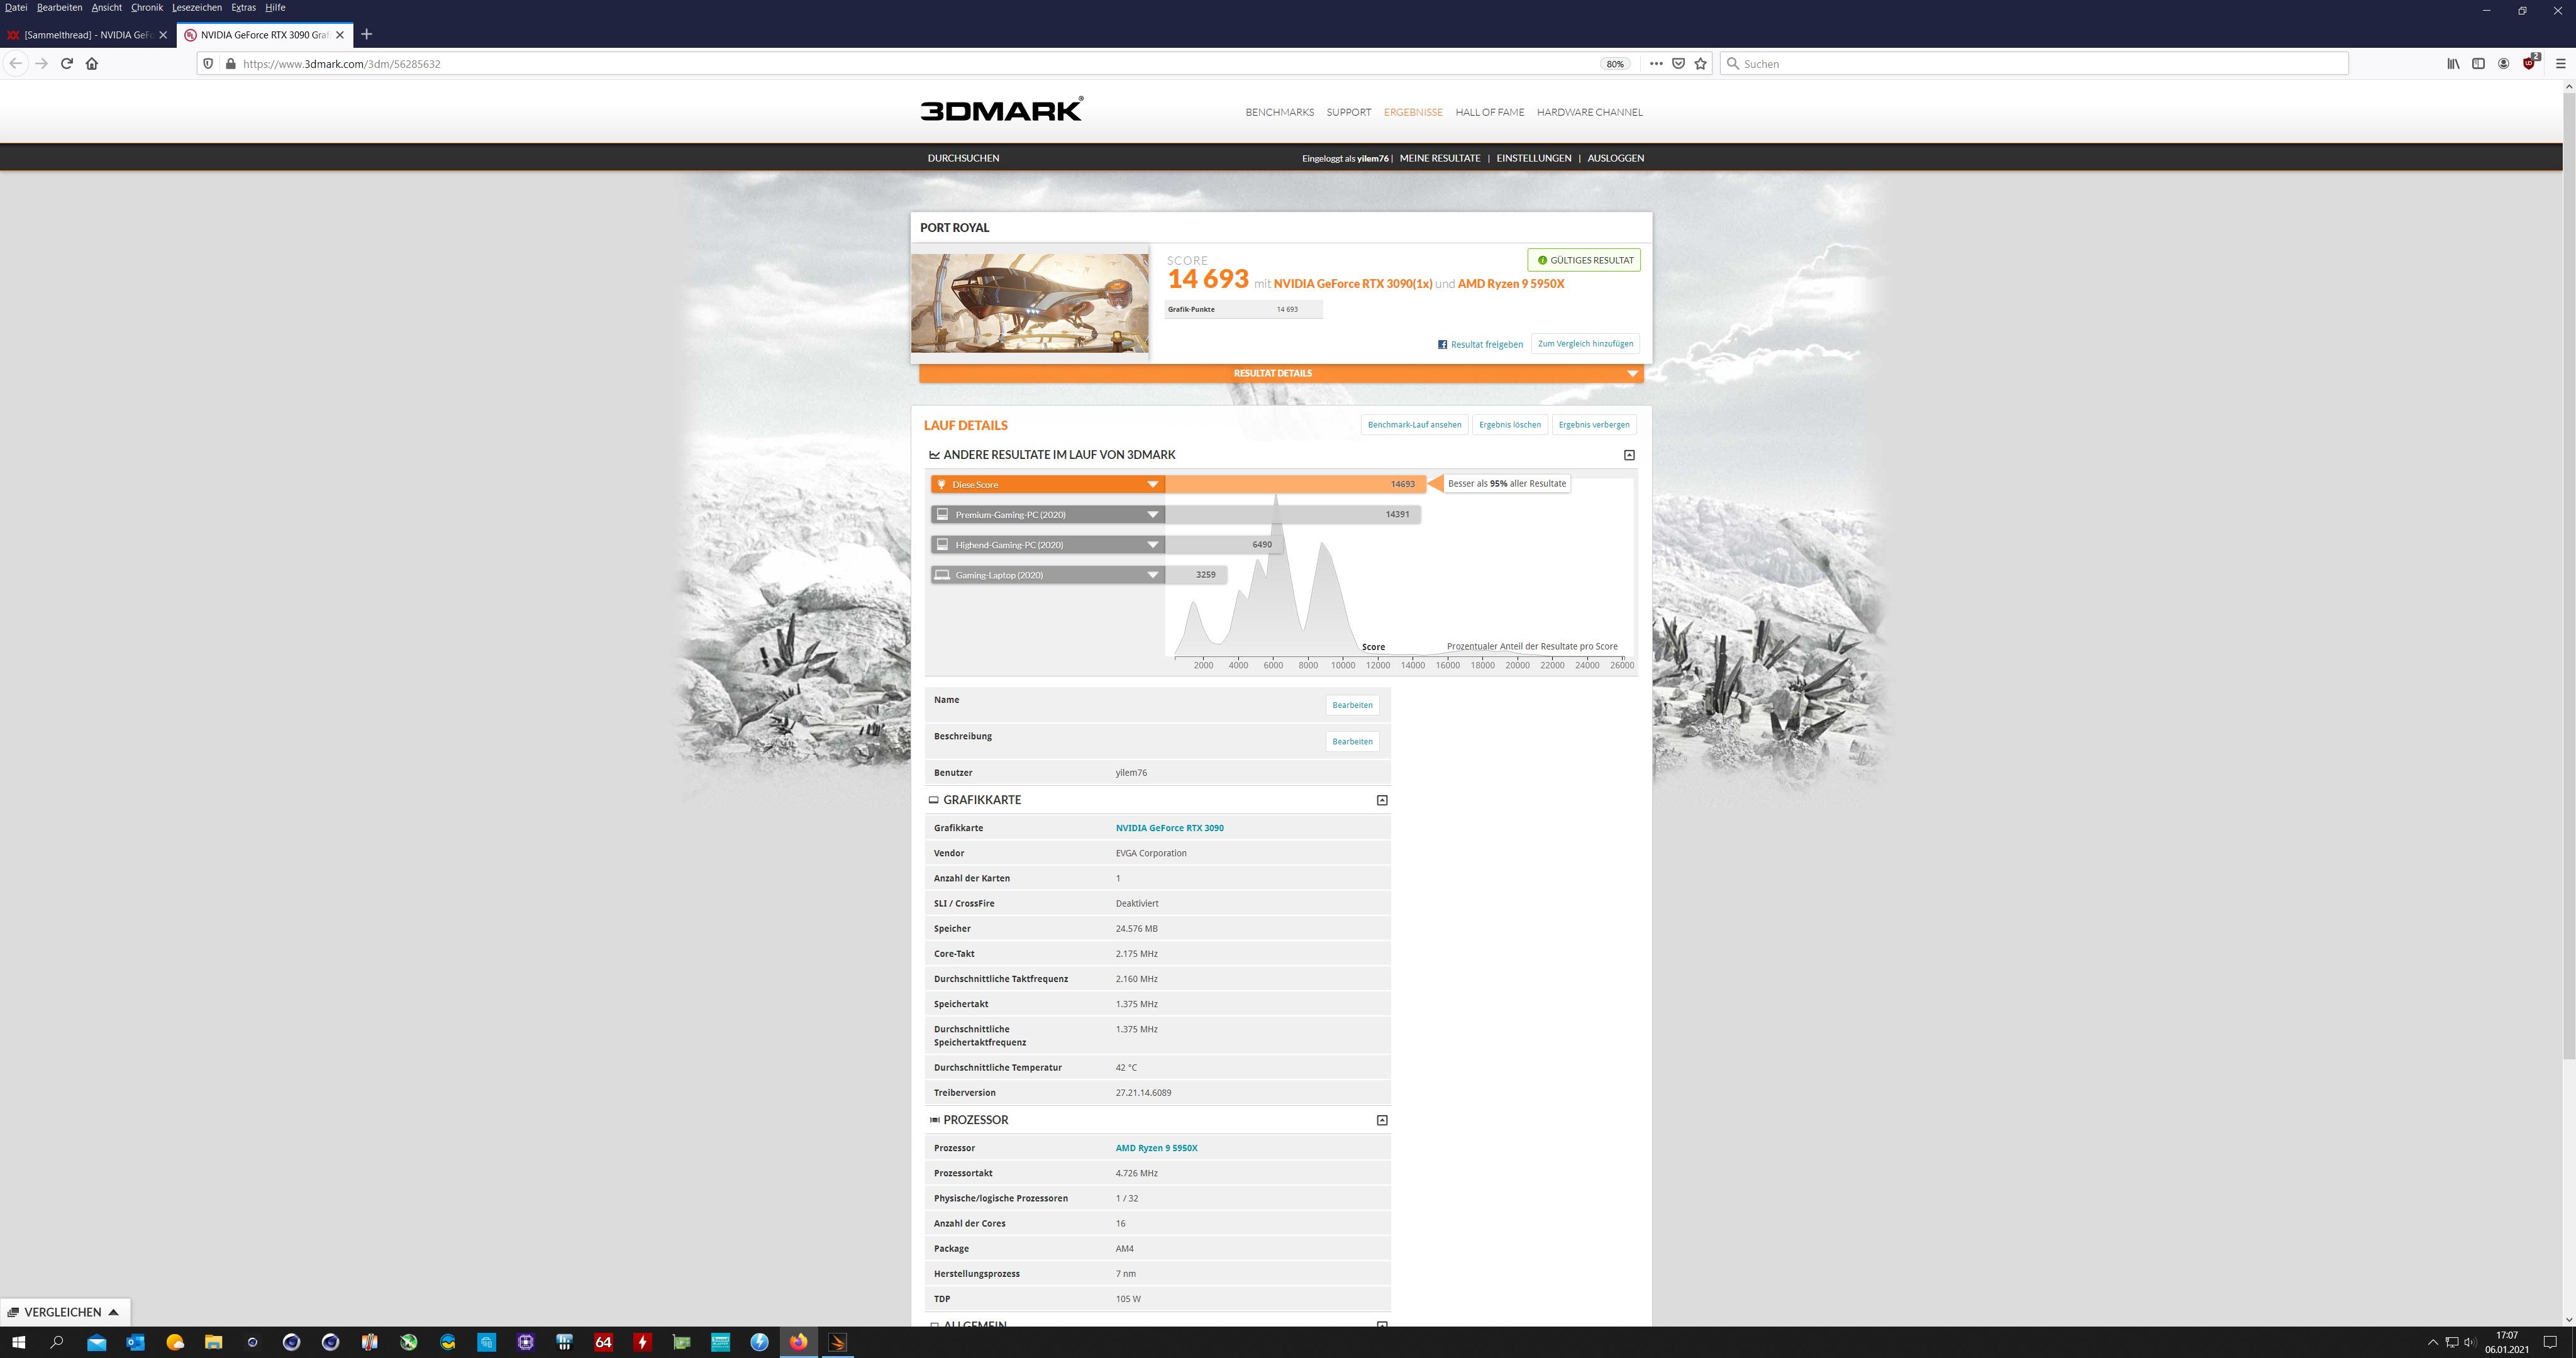Collapse the Prozessor section toggle
Image resolution: width=2576 pixels, height=1358 pixels.
[1382, 1120]
